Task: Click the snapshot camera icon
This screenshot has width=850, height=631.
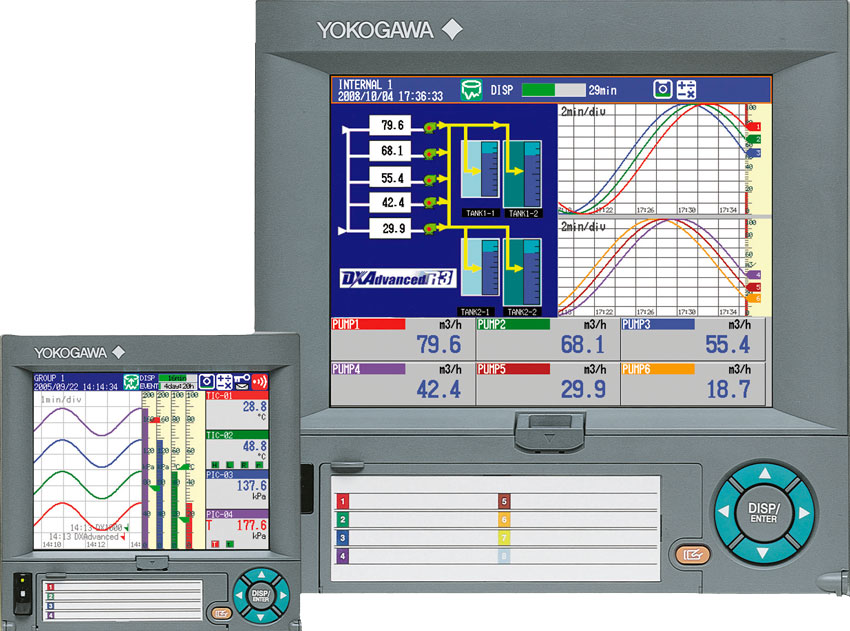Action: (x=662, y=89)
